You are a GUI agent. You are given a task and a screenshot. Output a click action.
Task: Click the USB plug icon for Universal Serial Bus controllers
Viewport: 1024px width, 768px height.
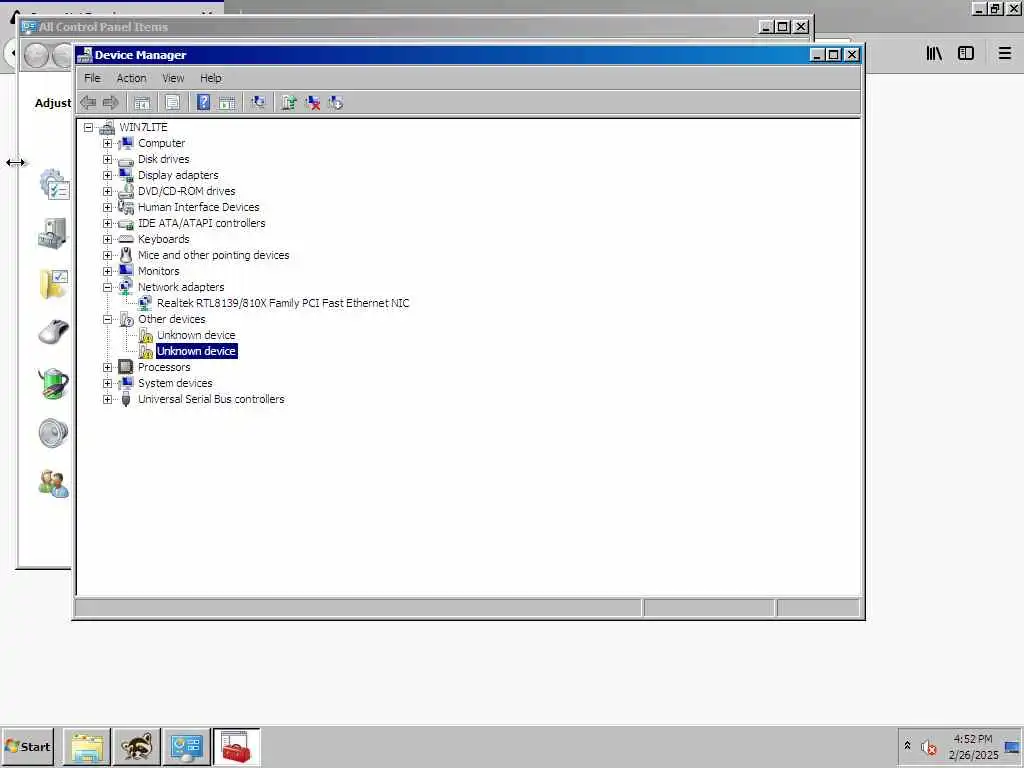point(125,399)
